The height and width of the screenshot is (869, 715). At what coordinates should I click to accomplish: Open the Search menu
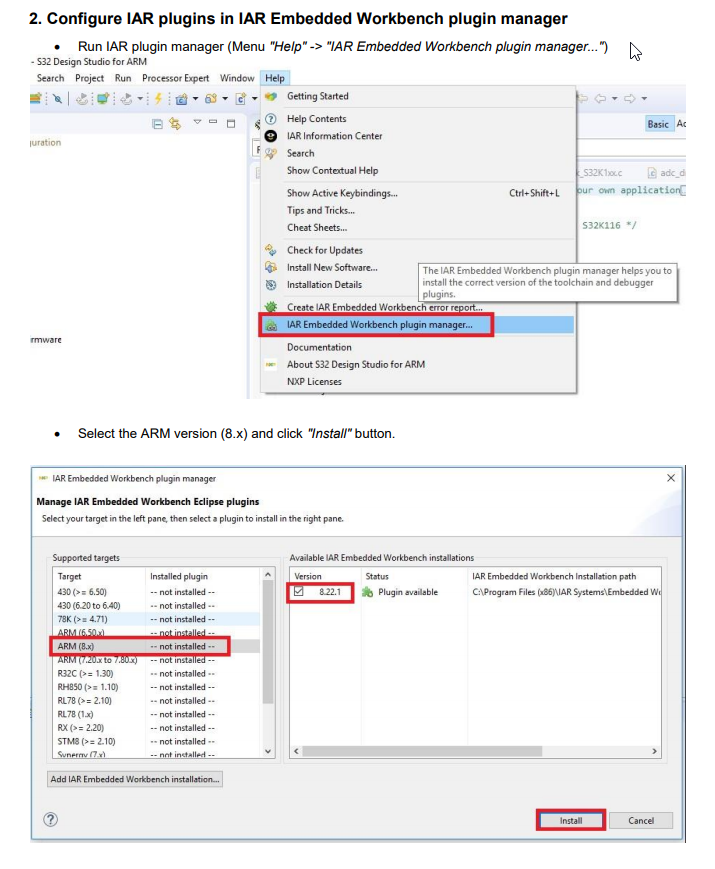(50, 78)
